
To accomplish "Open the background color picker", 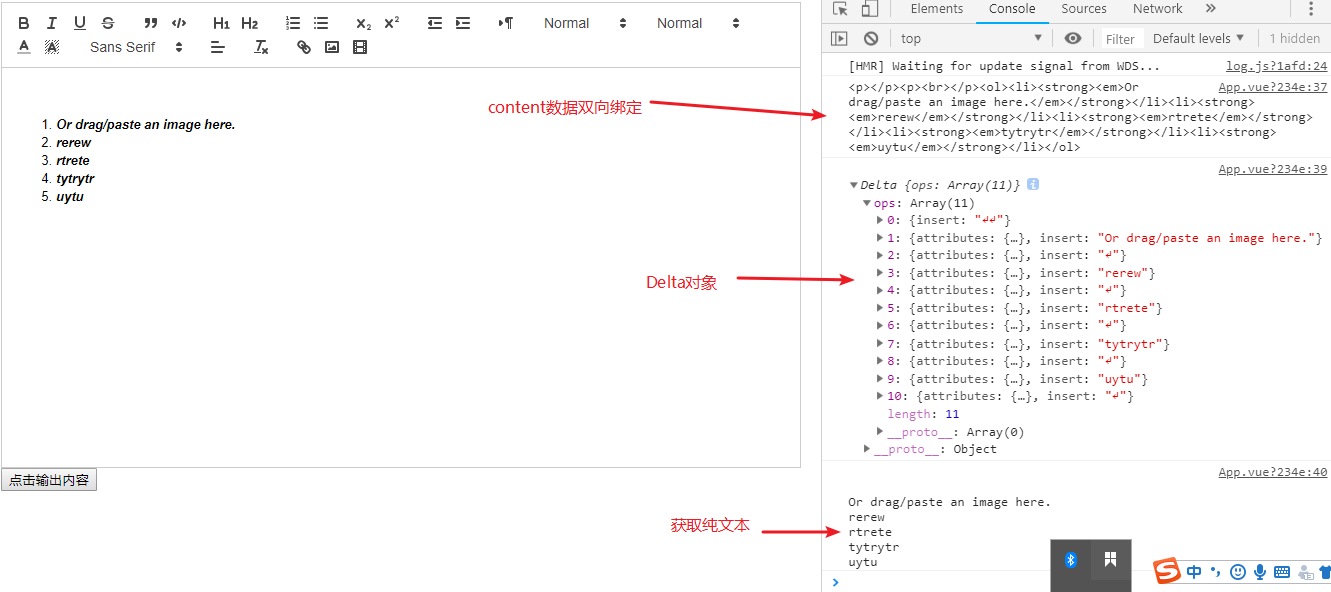I will (52, 47).
